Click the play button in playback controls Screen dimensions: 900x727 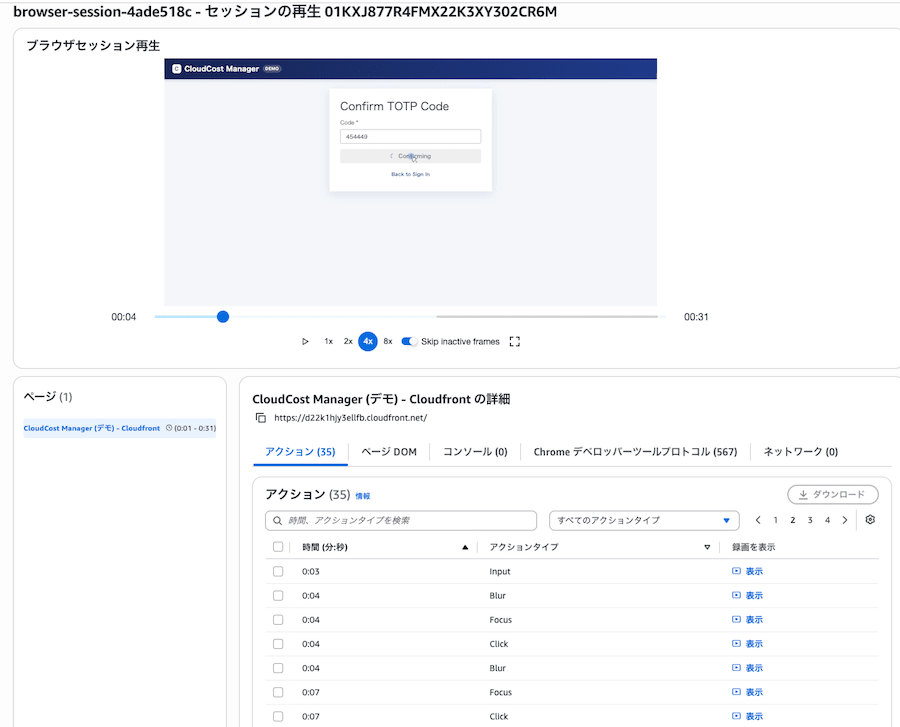click(305, 341)
